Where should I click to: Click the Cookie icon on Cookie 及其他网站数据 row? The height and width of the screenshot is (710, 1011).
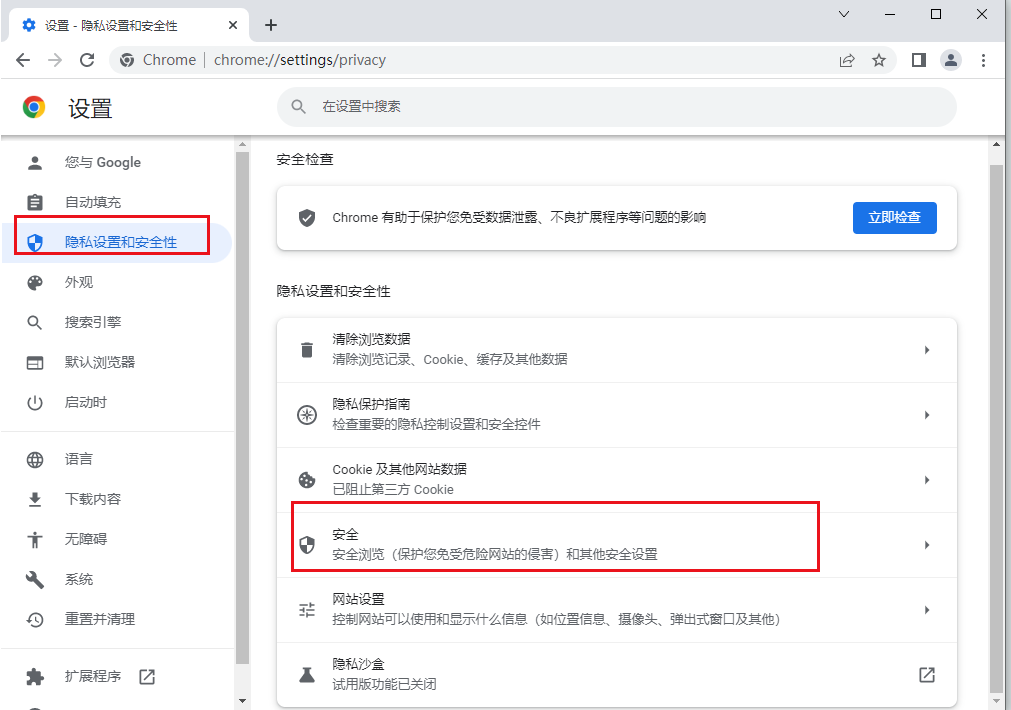(307, 479)
